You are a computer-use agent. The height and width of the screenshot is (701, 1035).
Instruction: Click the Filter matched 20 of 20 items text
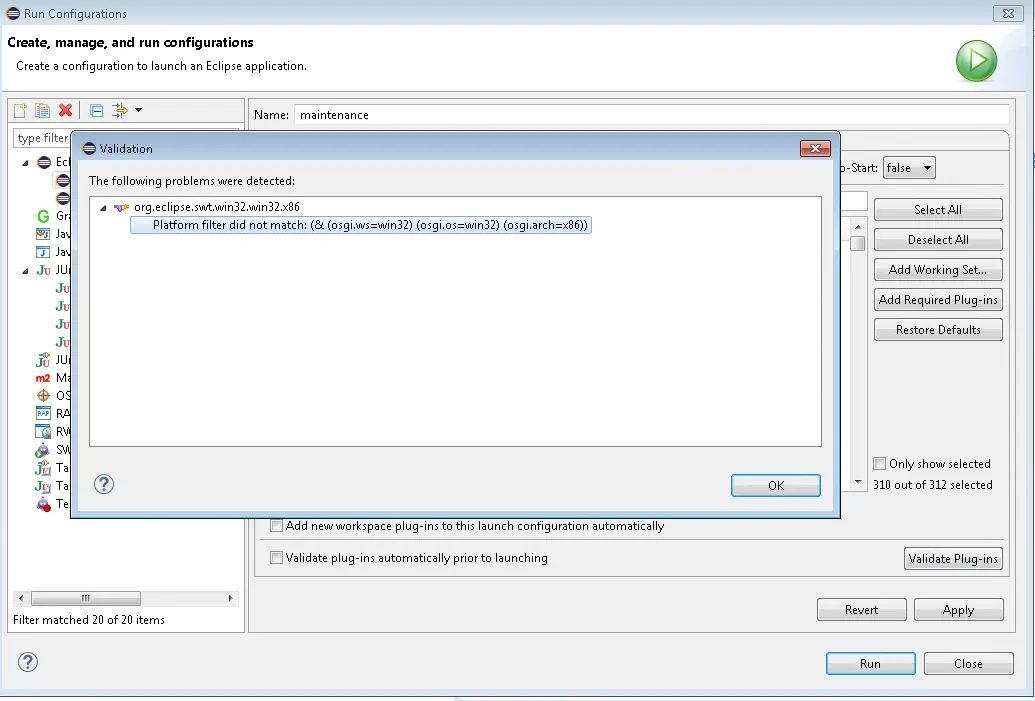pyautogui.click(x=88, y=620)
